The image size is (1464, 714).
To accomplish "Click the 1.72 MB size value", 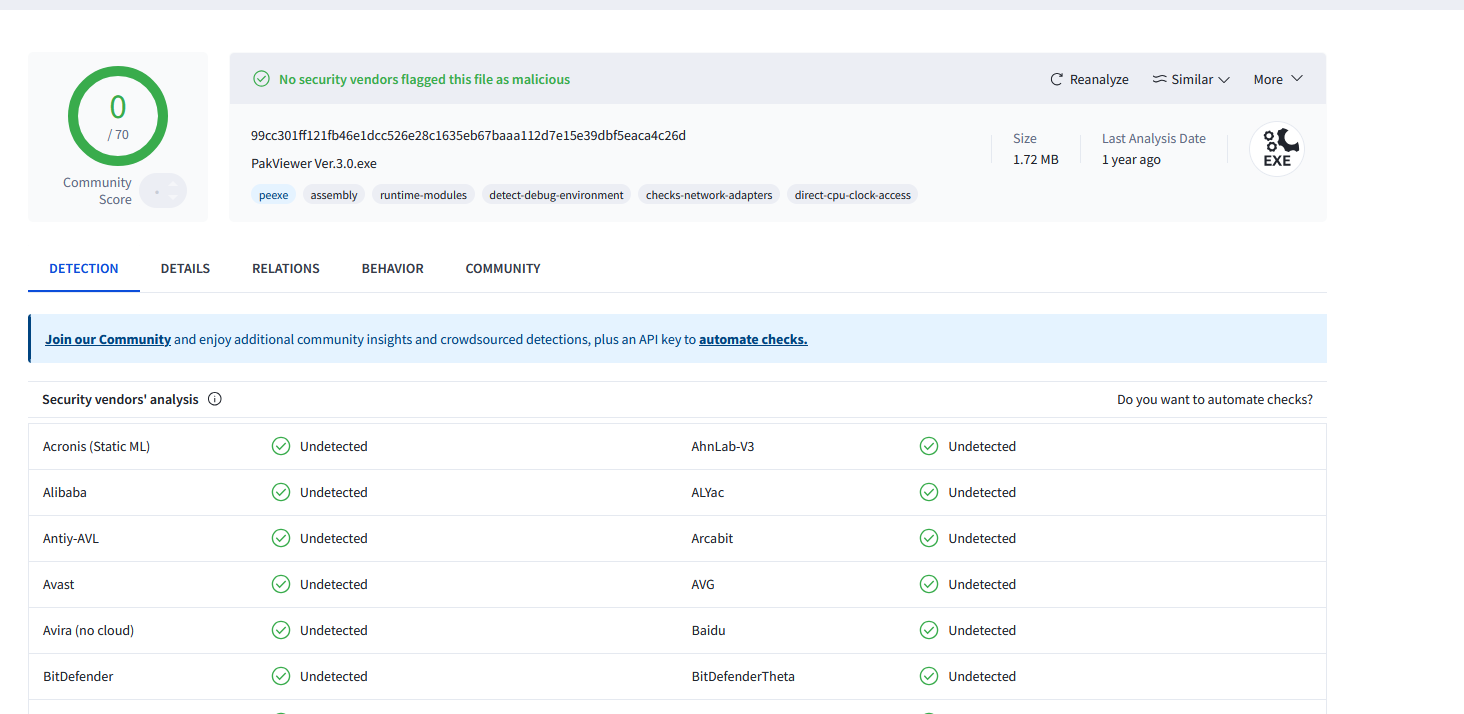I will (x=1036, y=159).
